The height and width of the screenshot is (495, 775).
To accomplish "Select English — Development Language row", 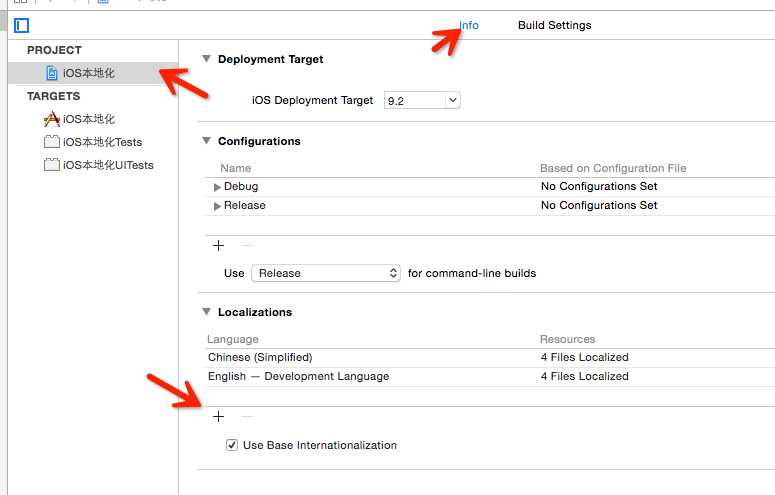I will tap(490, 376).
